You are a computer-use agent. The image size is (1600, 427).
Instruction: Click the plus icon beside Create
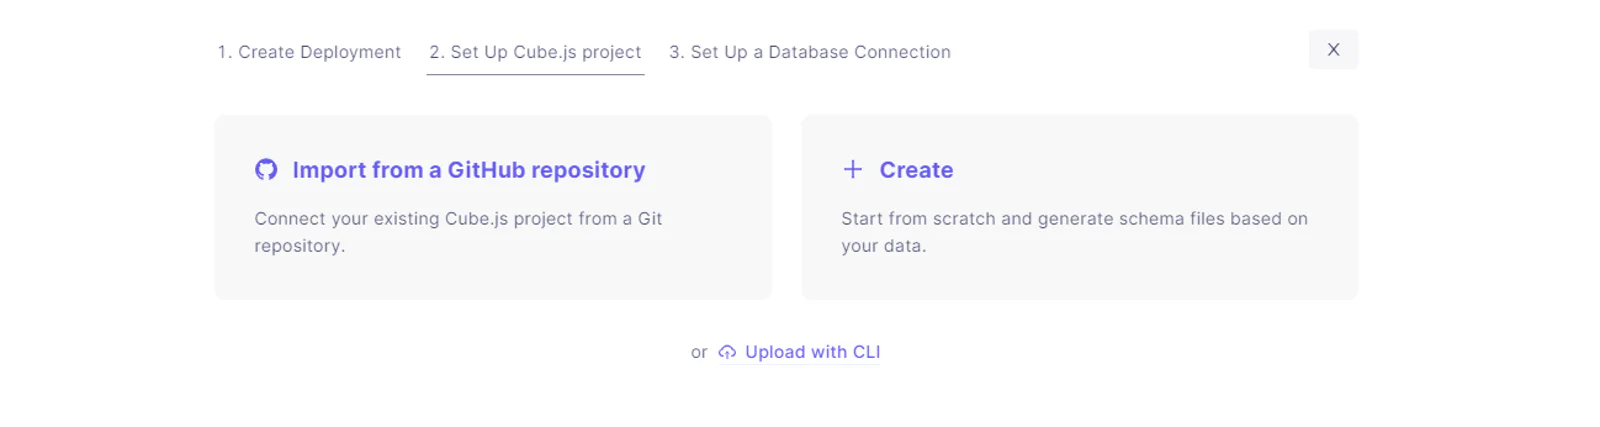coord(852,170)
